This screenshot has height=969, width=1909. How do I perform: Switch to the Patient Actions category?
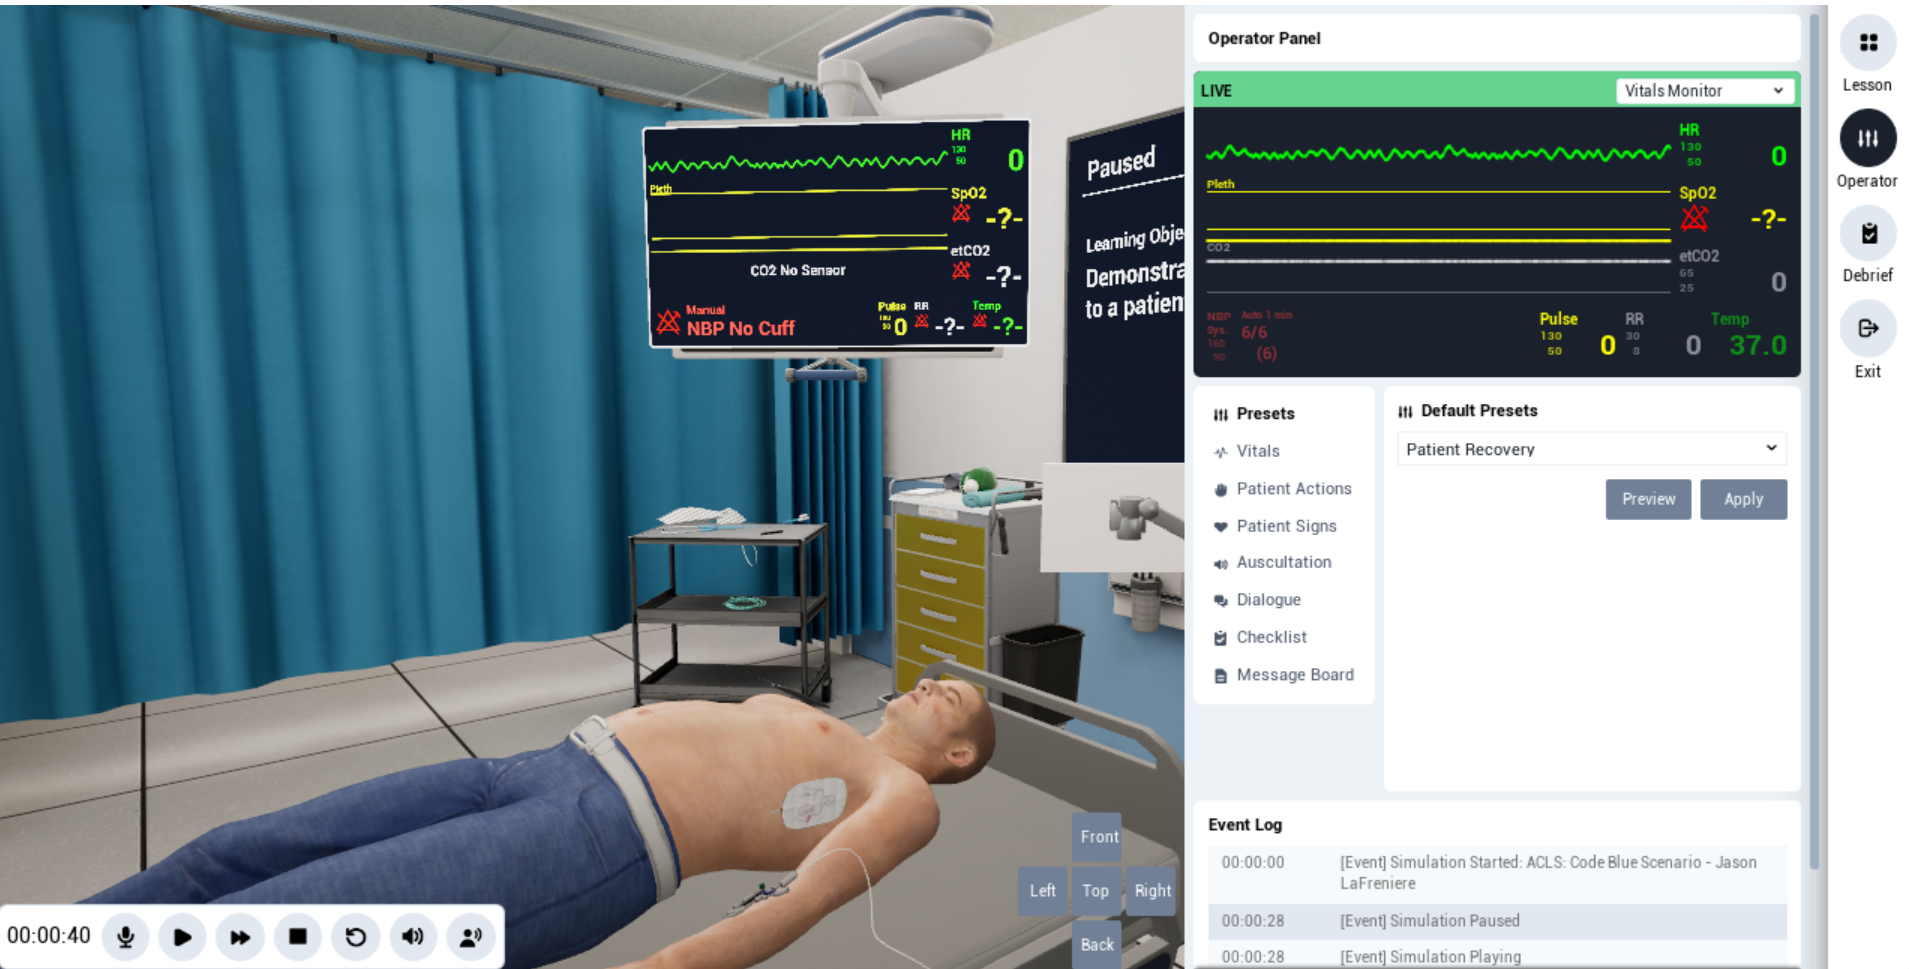coord(1294,488)
